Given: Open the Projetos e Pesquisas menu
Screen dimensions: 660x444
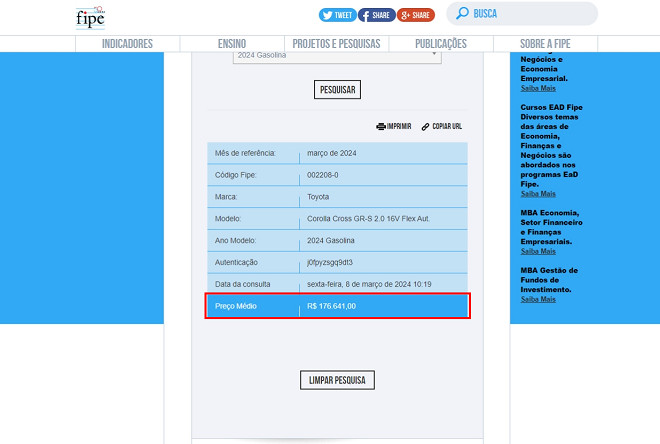Looking at the screenshot, I should pyautogui.click(x=336, y=44).
